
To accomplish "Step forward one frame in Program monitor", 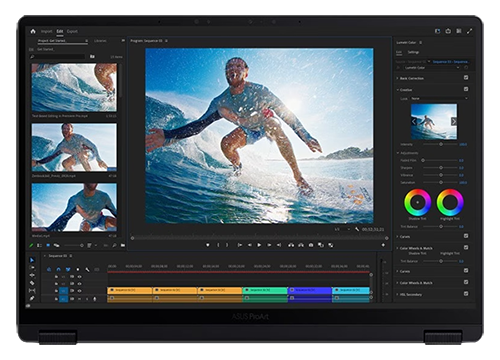I will [x=269, y=245].
